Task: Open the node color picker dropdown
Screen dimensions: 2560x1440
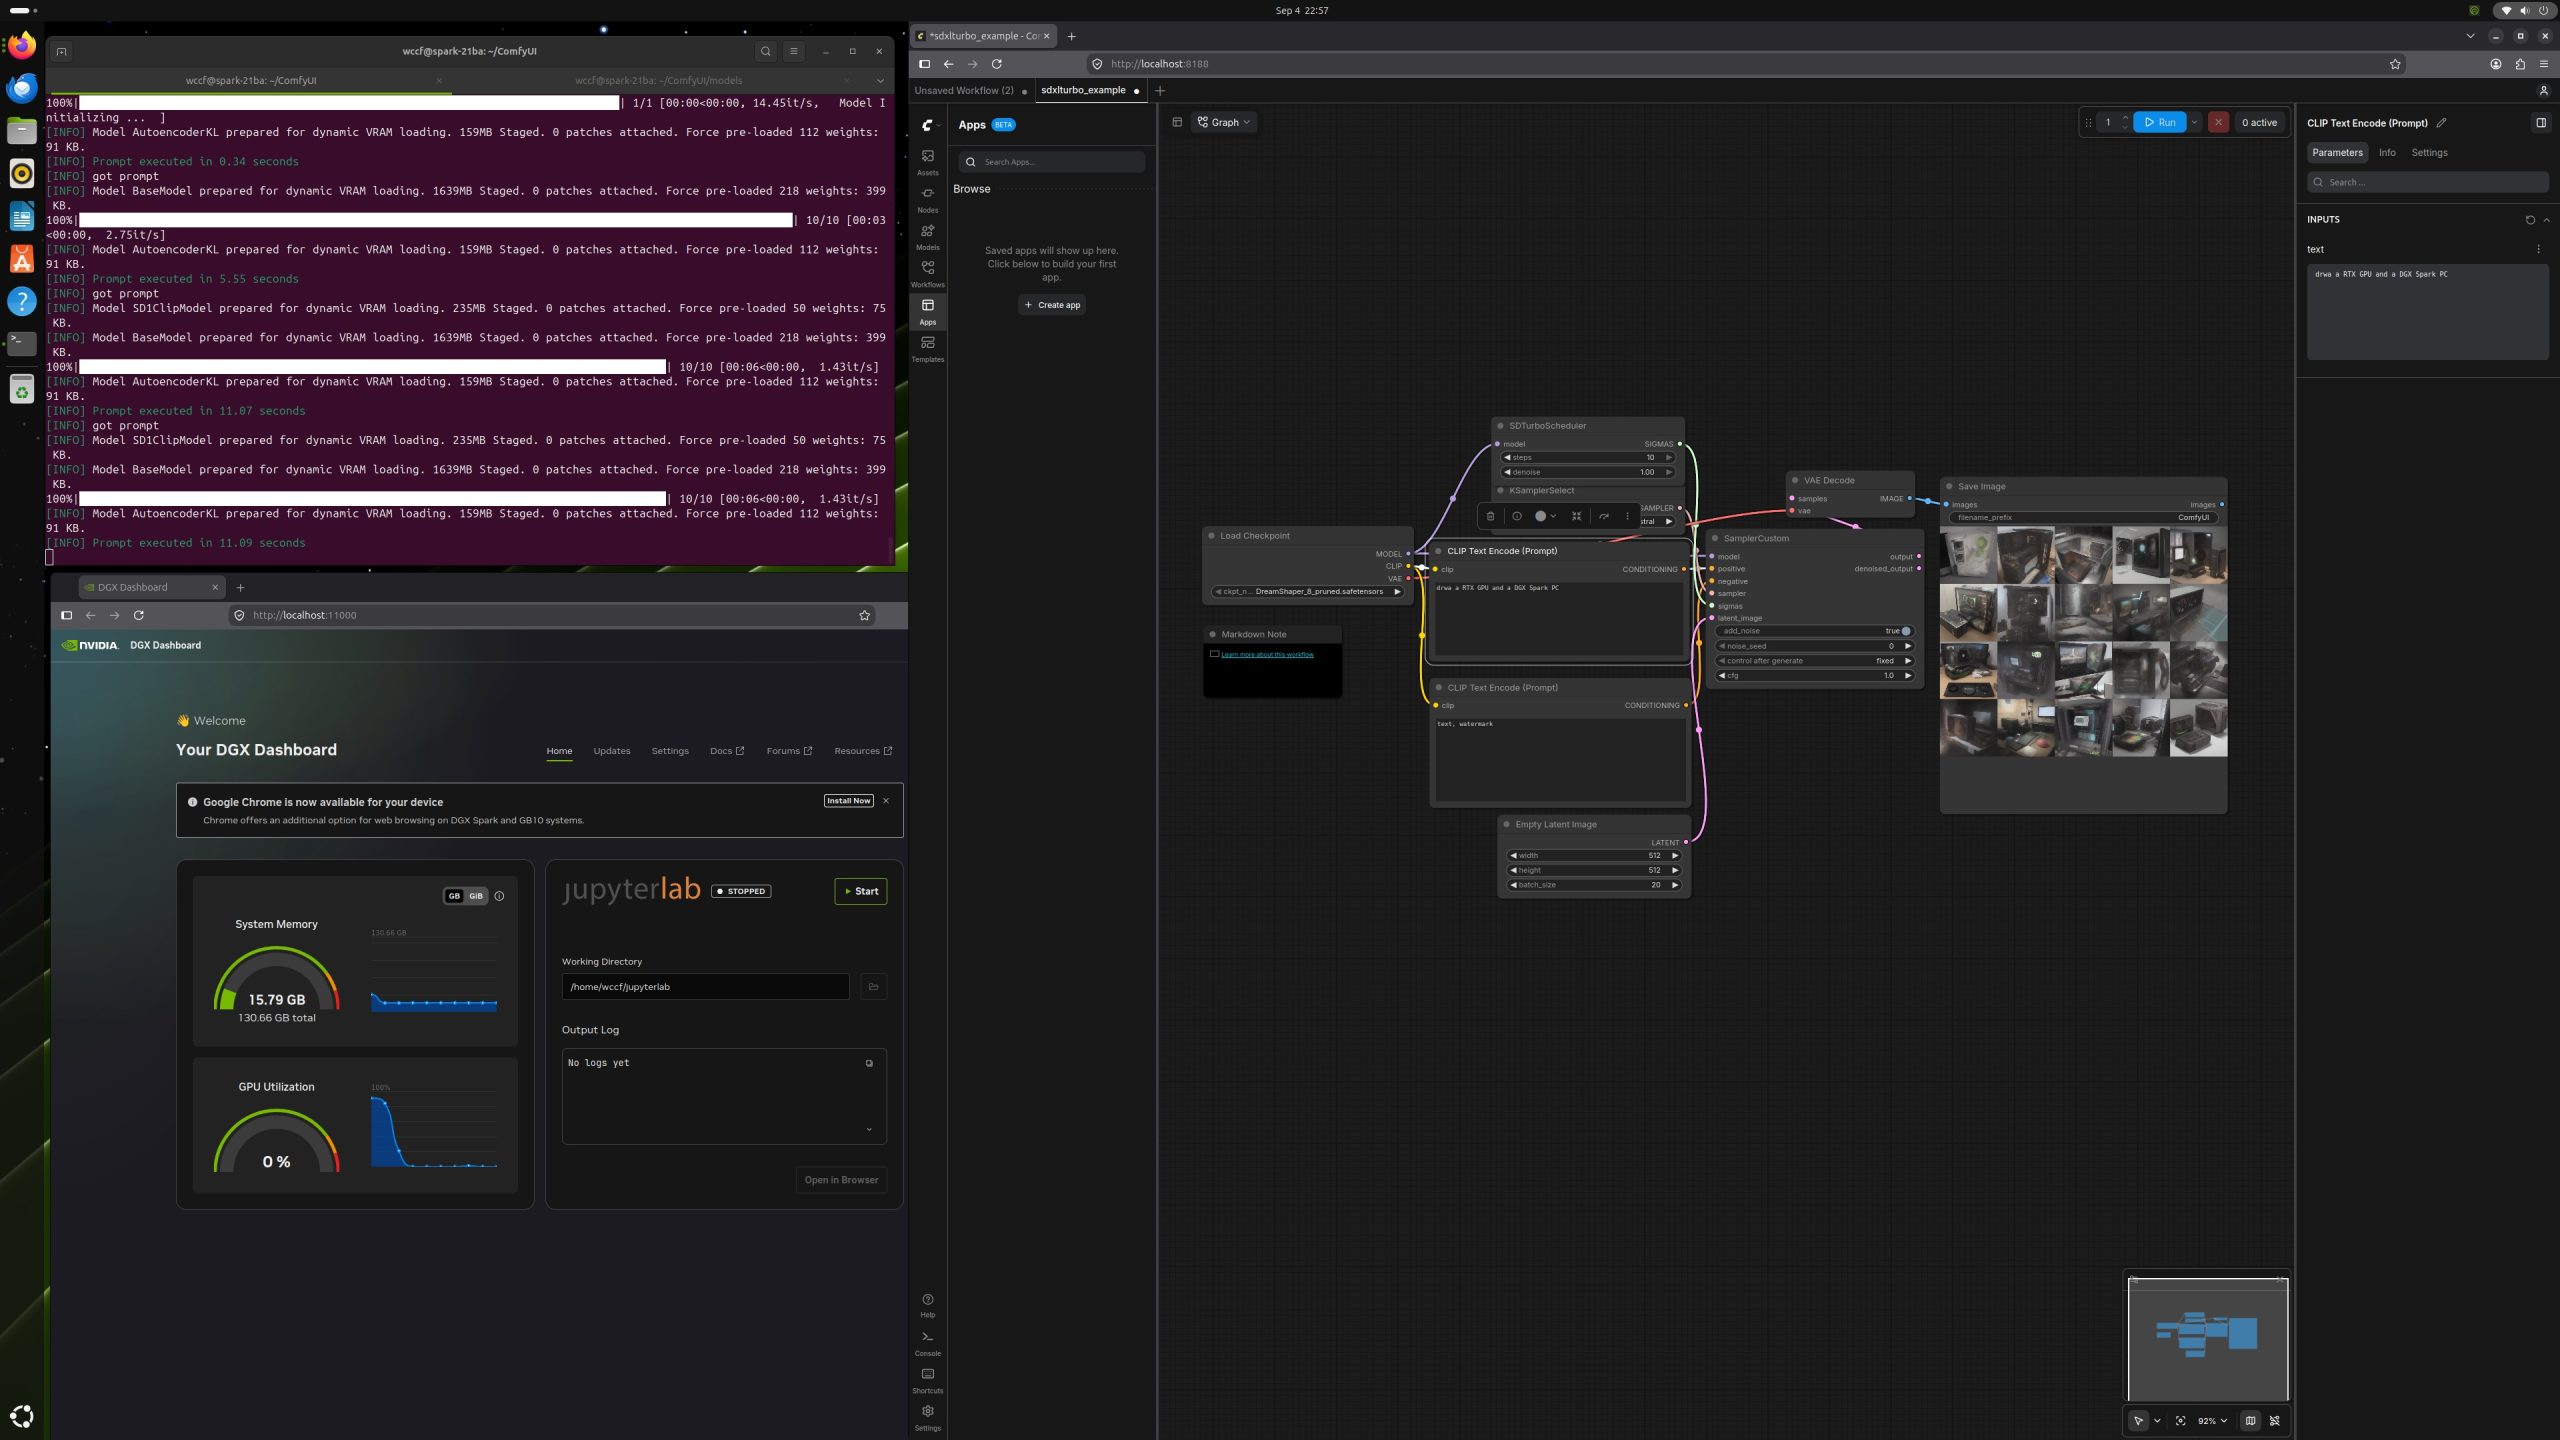Action: (x=1545, y=516)
